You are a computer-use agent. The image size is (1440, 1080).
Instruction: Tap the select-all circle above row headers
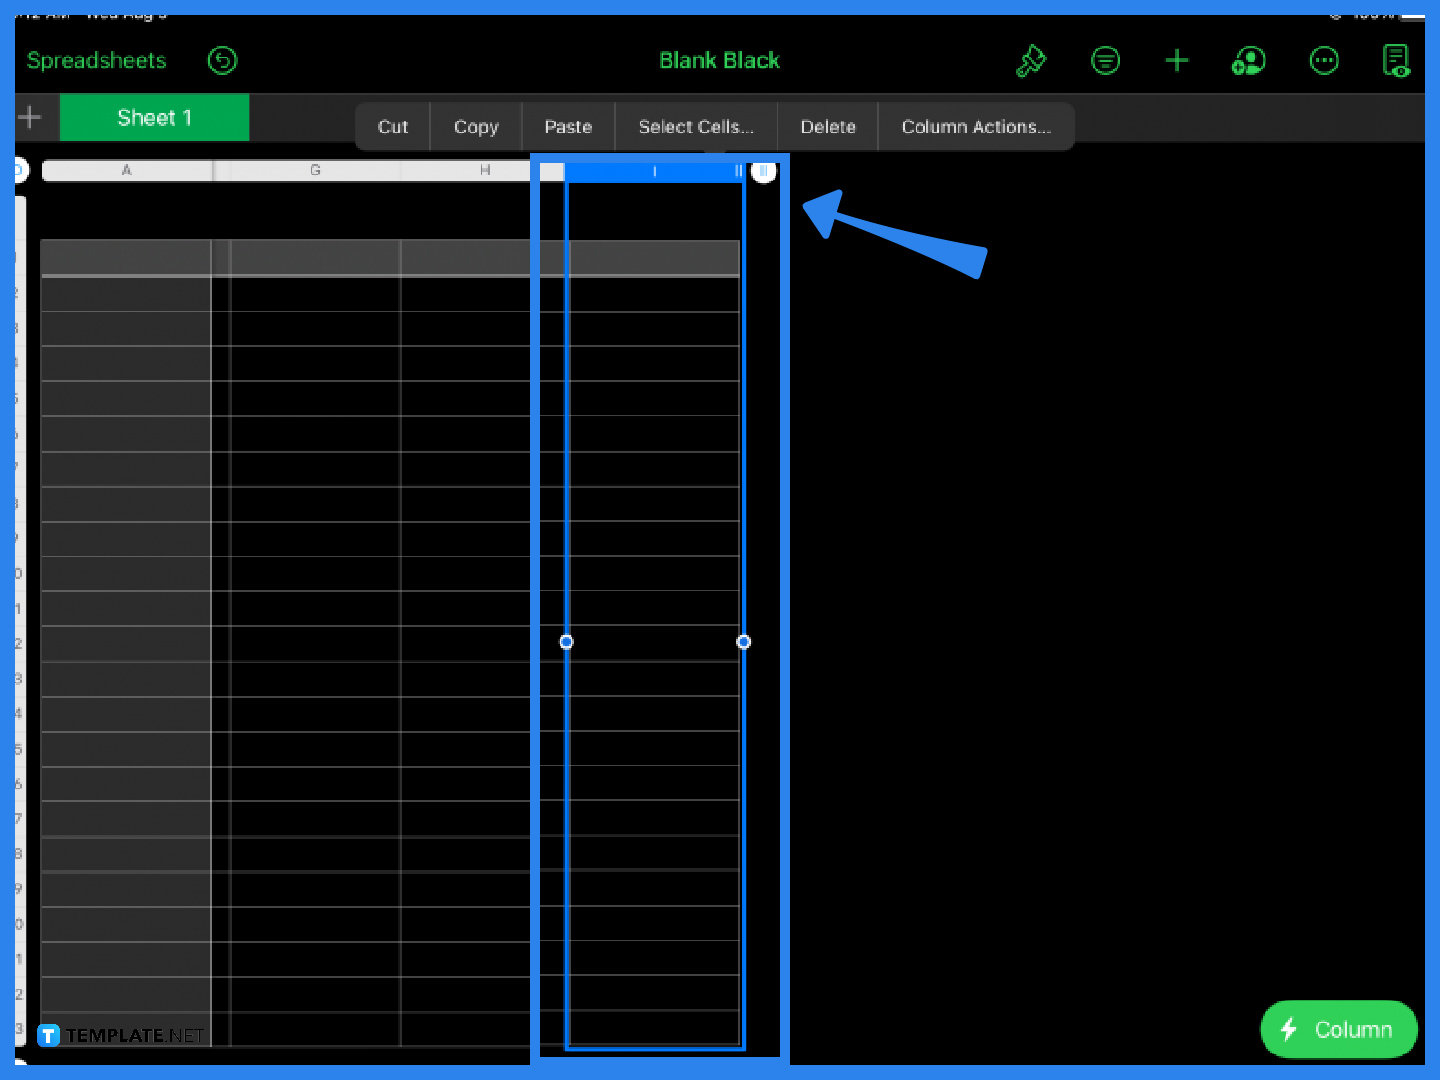[18, 170]
